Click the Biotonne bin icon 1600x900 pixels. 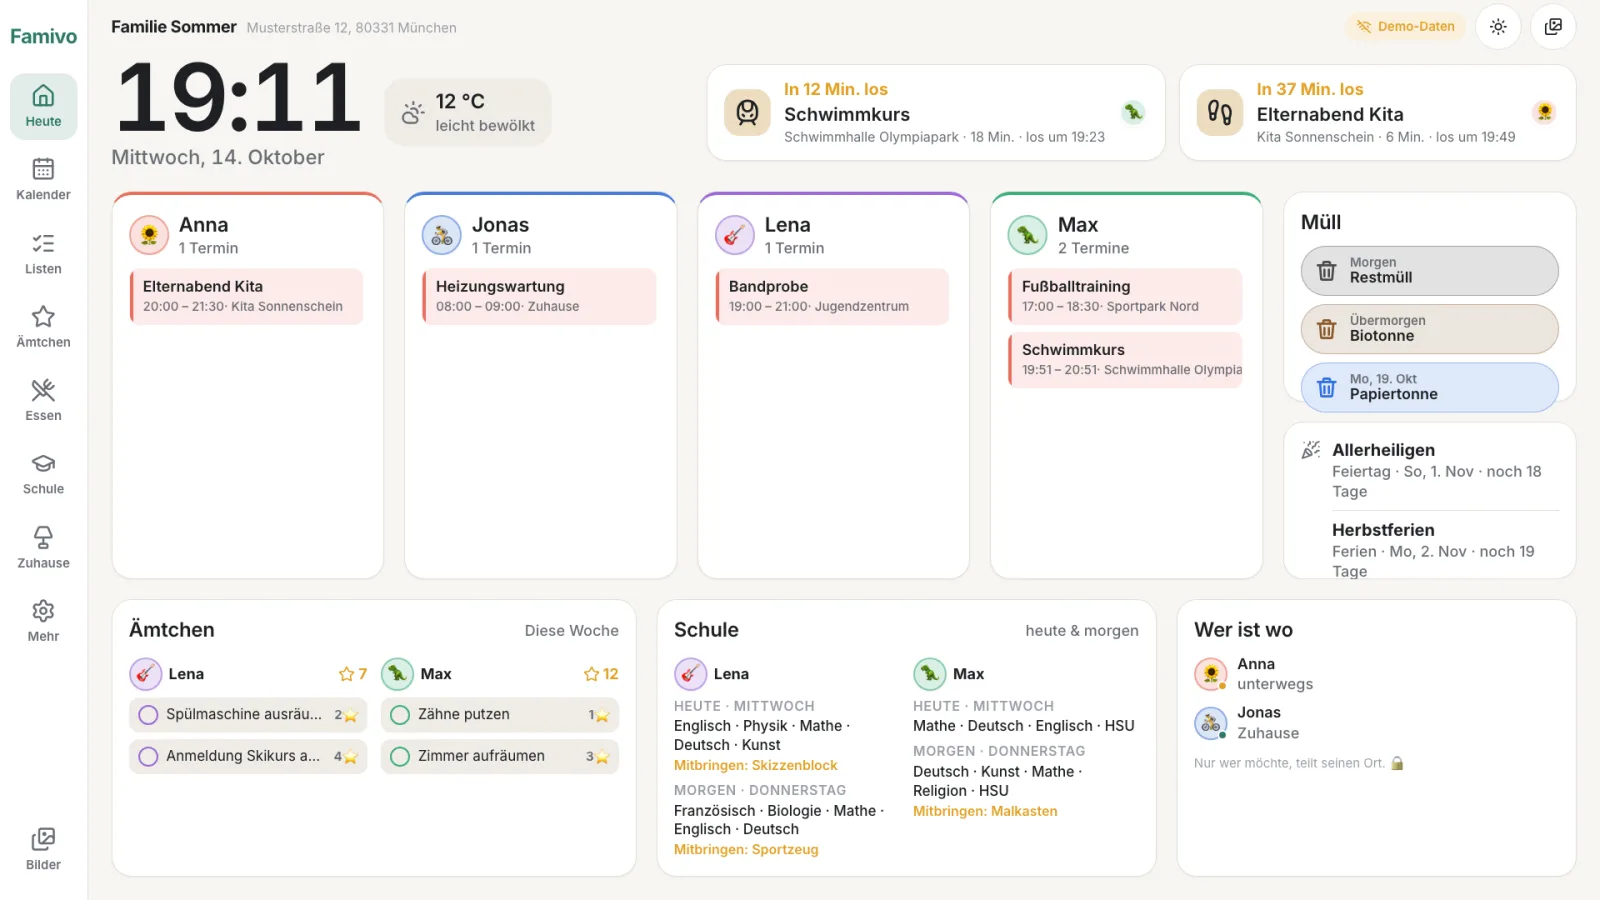point(1327,329)
